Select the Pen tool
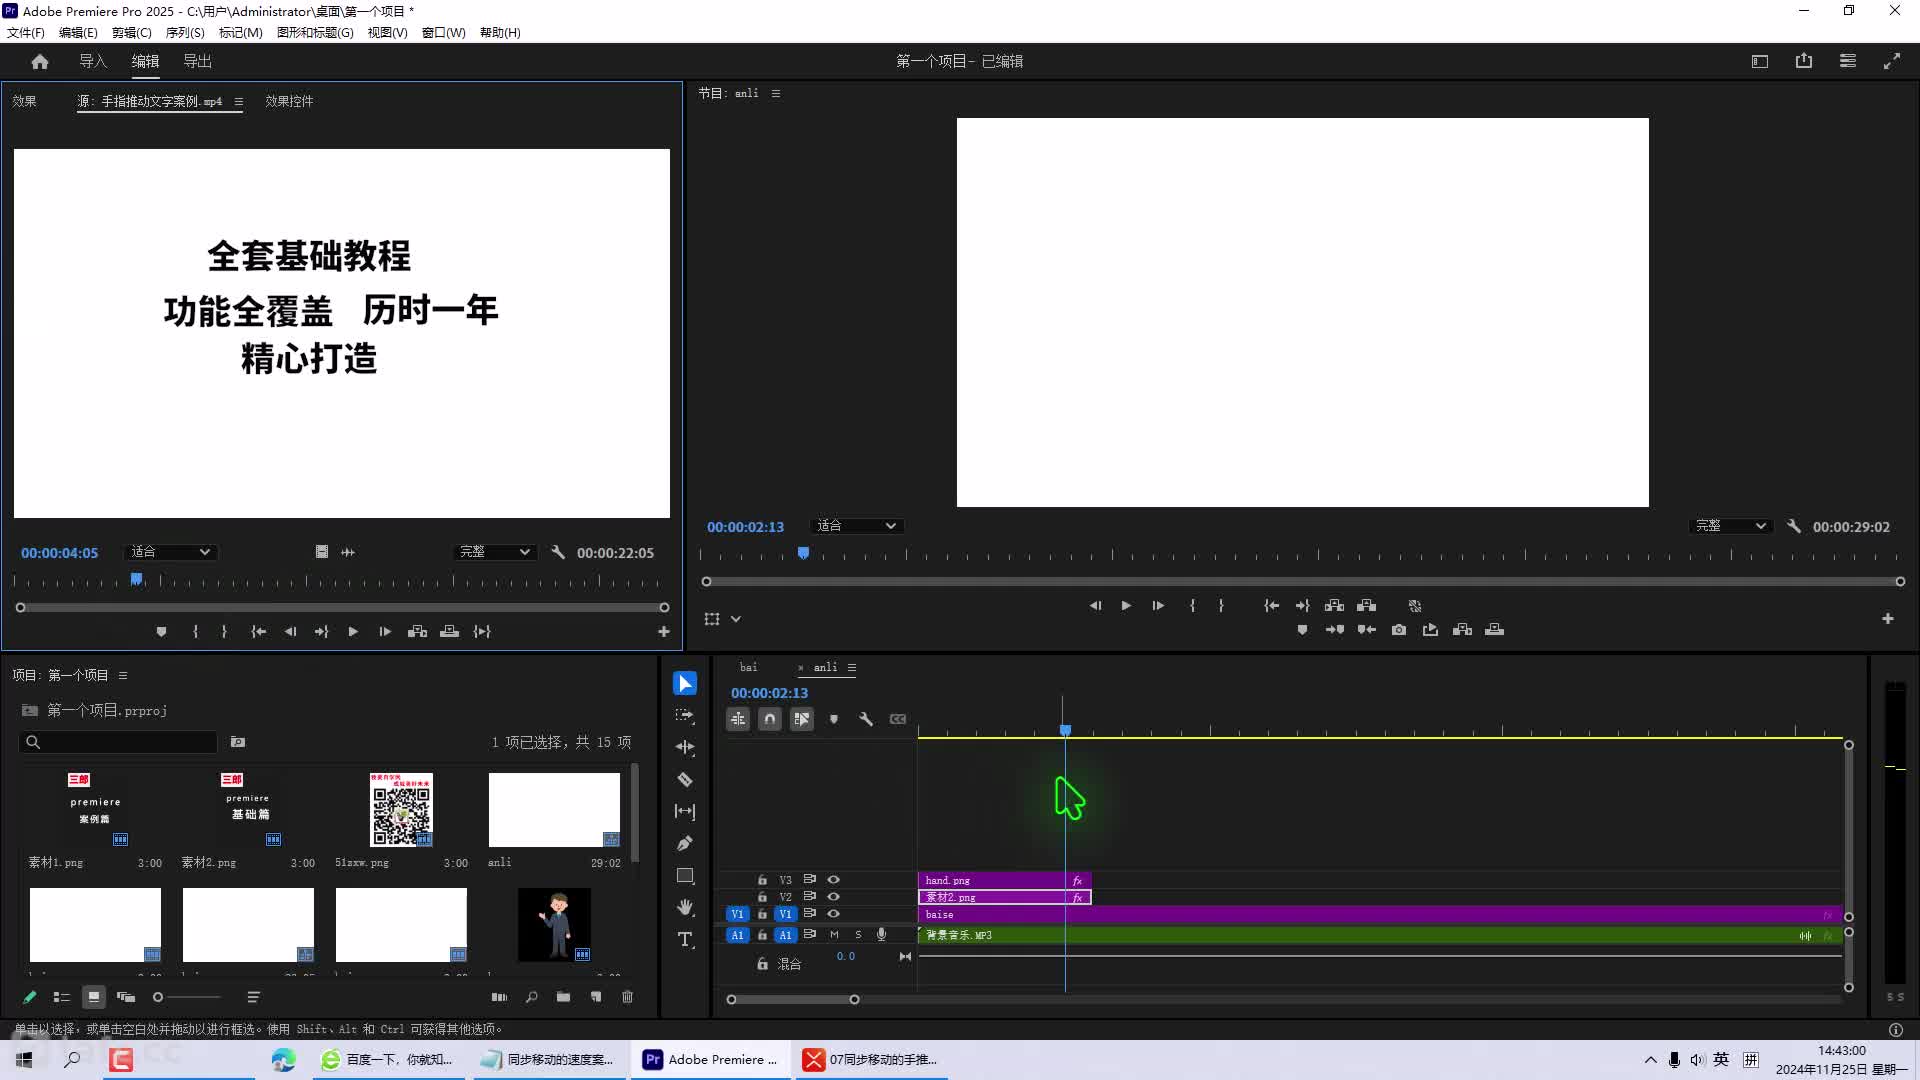Viewport: 1920px width, 1080px height. (685, 843)
